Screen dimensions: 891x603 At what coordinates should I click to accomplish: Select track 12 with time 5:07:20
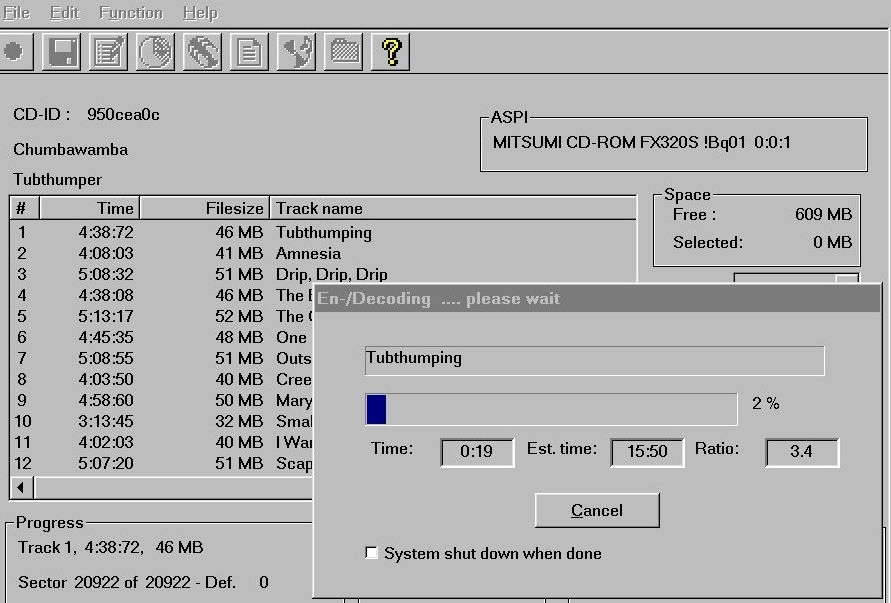click(162, 464)
